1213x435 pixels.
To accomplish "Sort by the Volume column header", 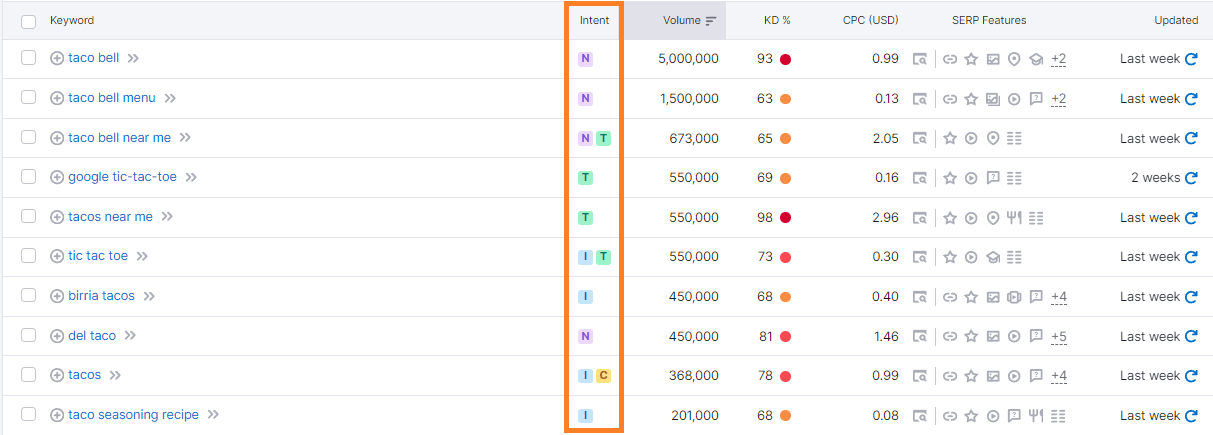I will point(689,20).
